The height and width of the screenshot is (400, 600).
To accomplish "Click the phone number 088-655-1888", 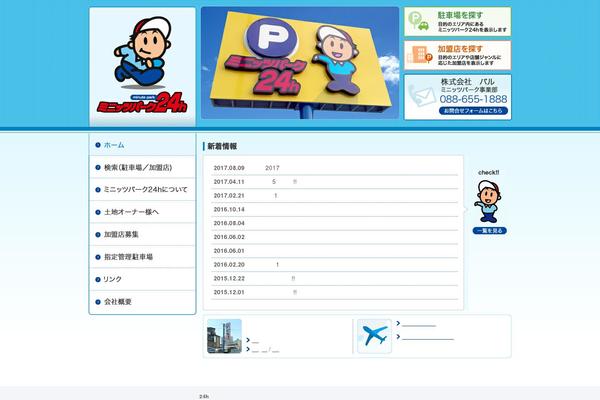I will [x=473, y=99].
